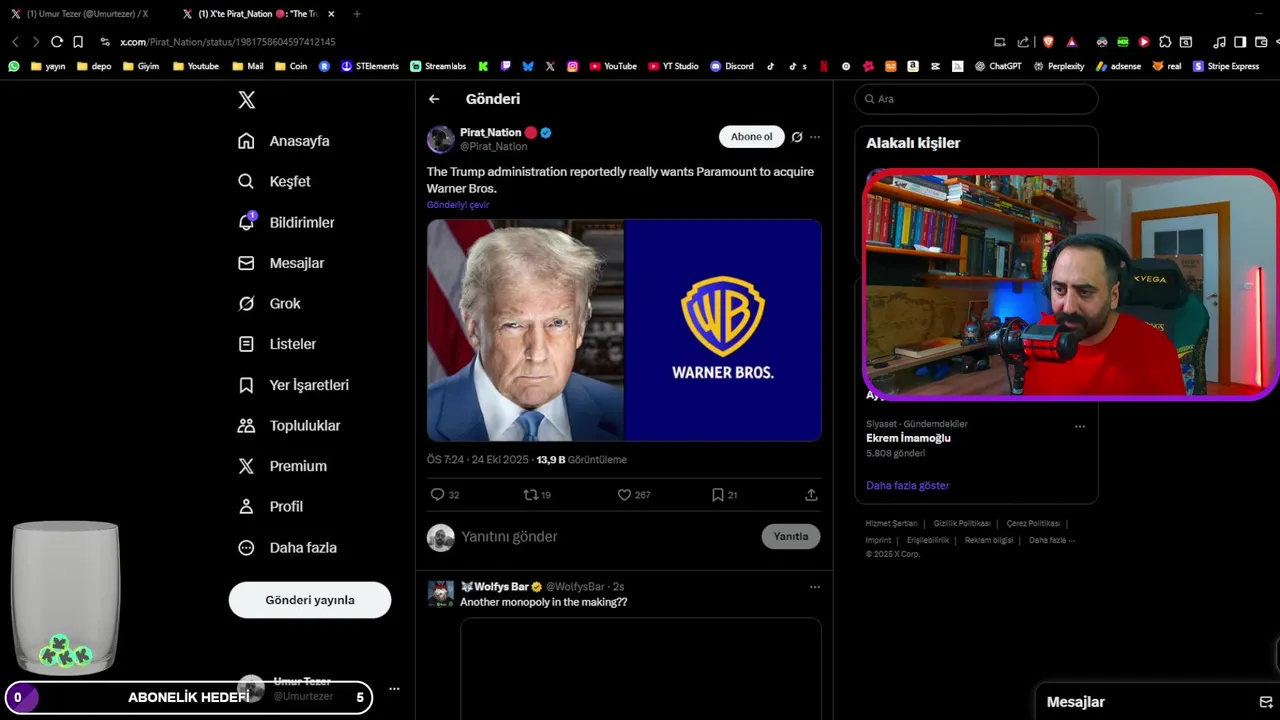Open yayın bookmarks folder
The image size is (1280, 720).
tap(48, 66)
